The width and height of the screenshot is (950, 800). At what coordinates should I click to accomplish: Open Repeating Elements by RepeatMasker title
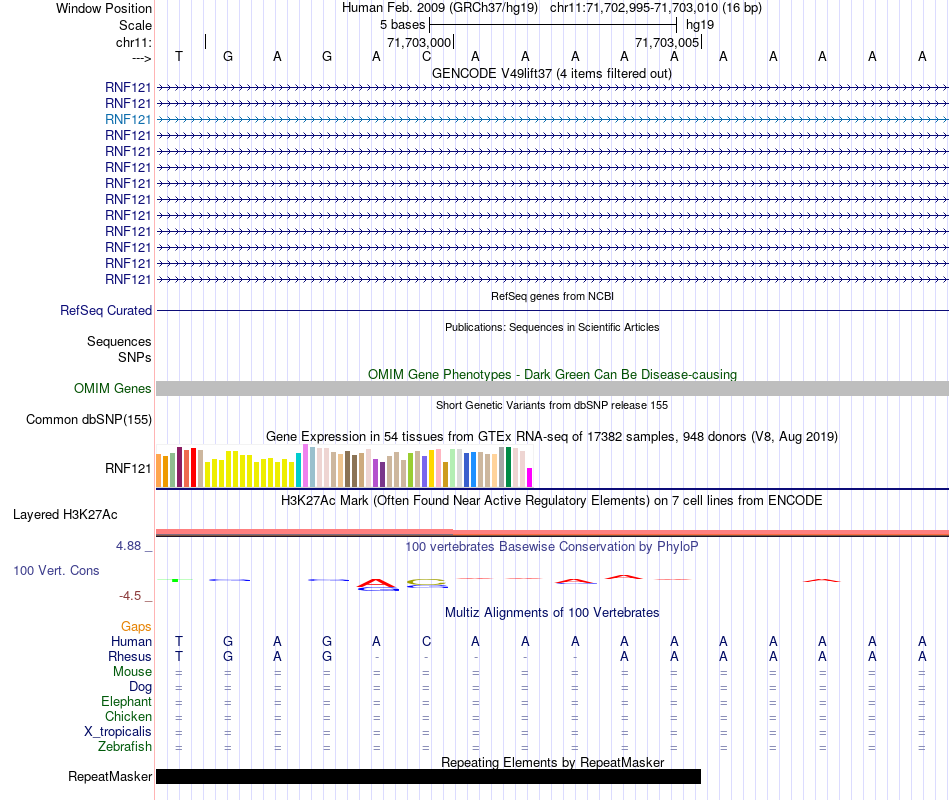click(552, 762)
